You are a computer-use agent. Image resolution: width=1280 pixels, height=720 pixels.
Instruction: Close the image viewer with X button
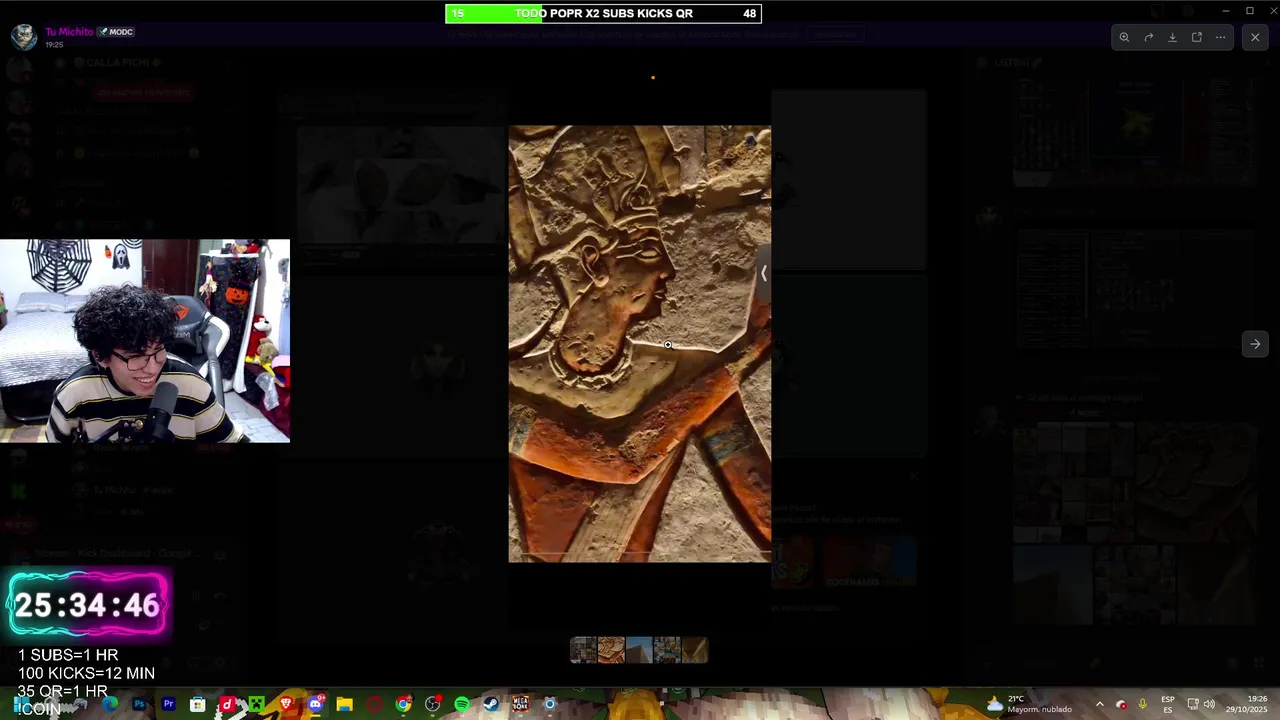tap(1255, 37)
